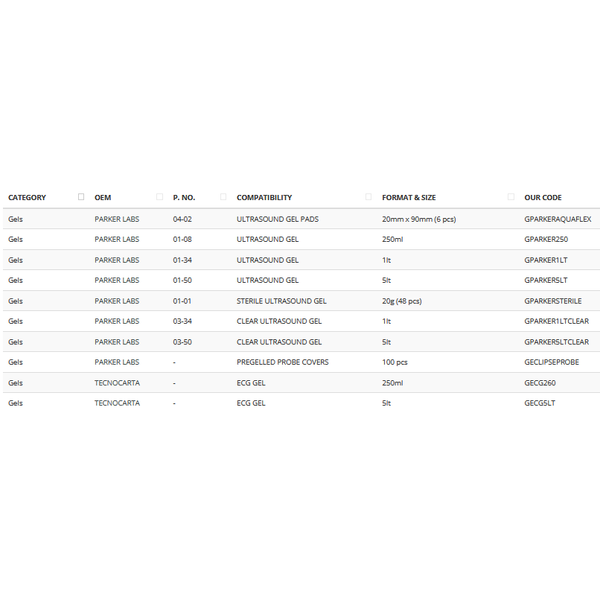Sort by FORMAT & SIZE column header
600x600 pixels.
[x=409, y=197]
